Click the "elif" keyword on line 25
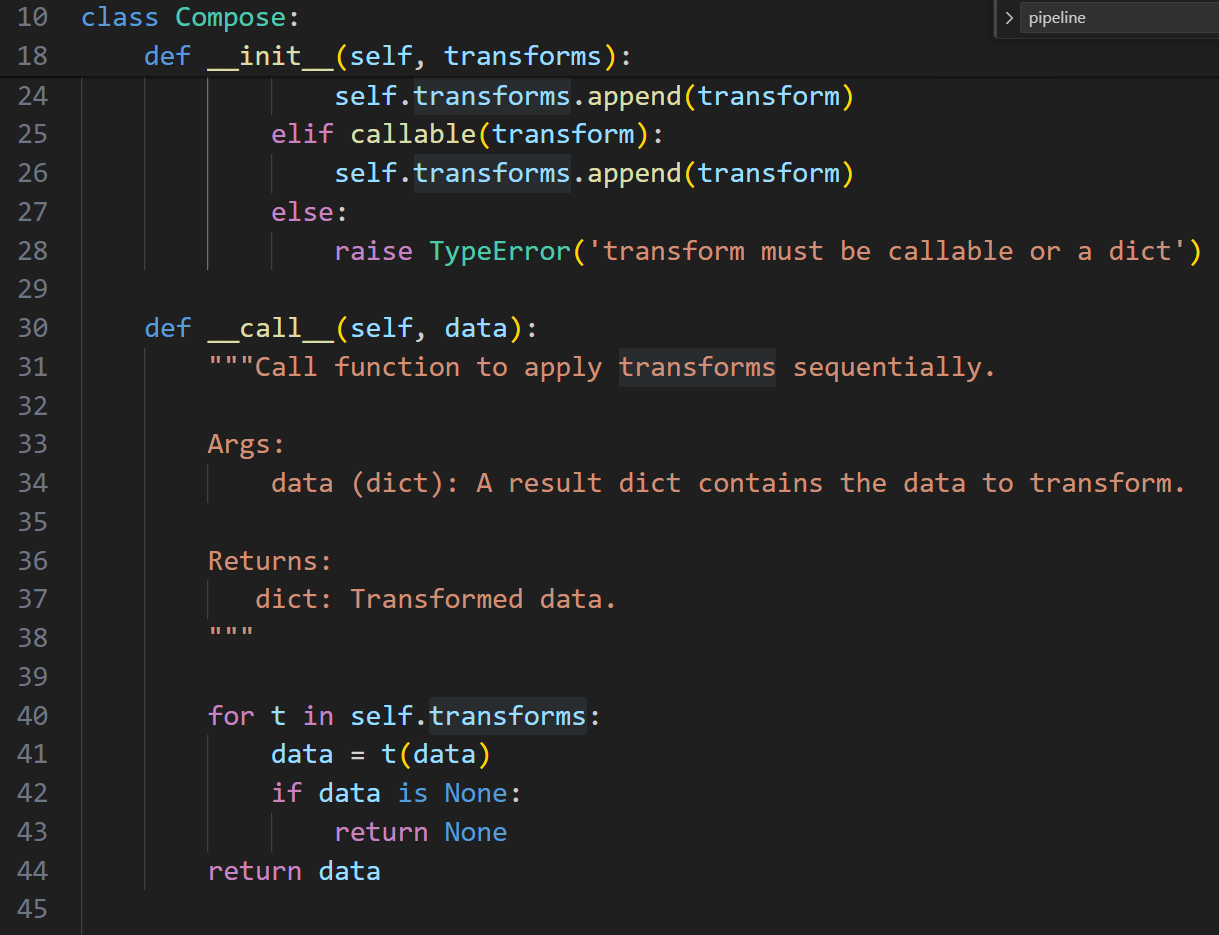 click(302, 134)
